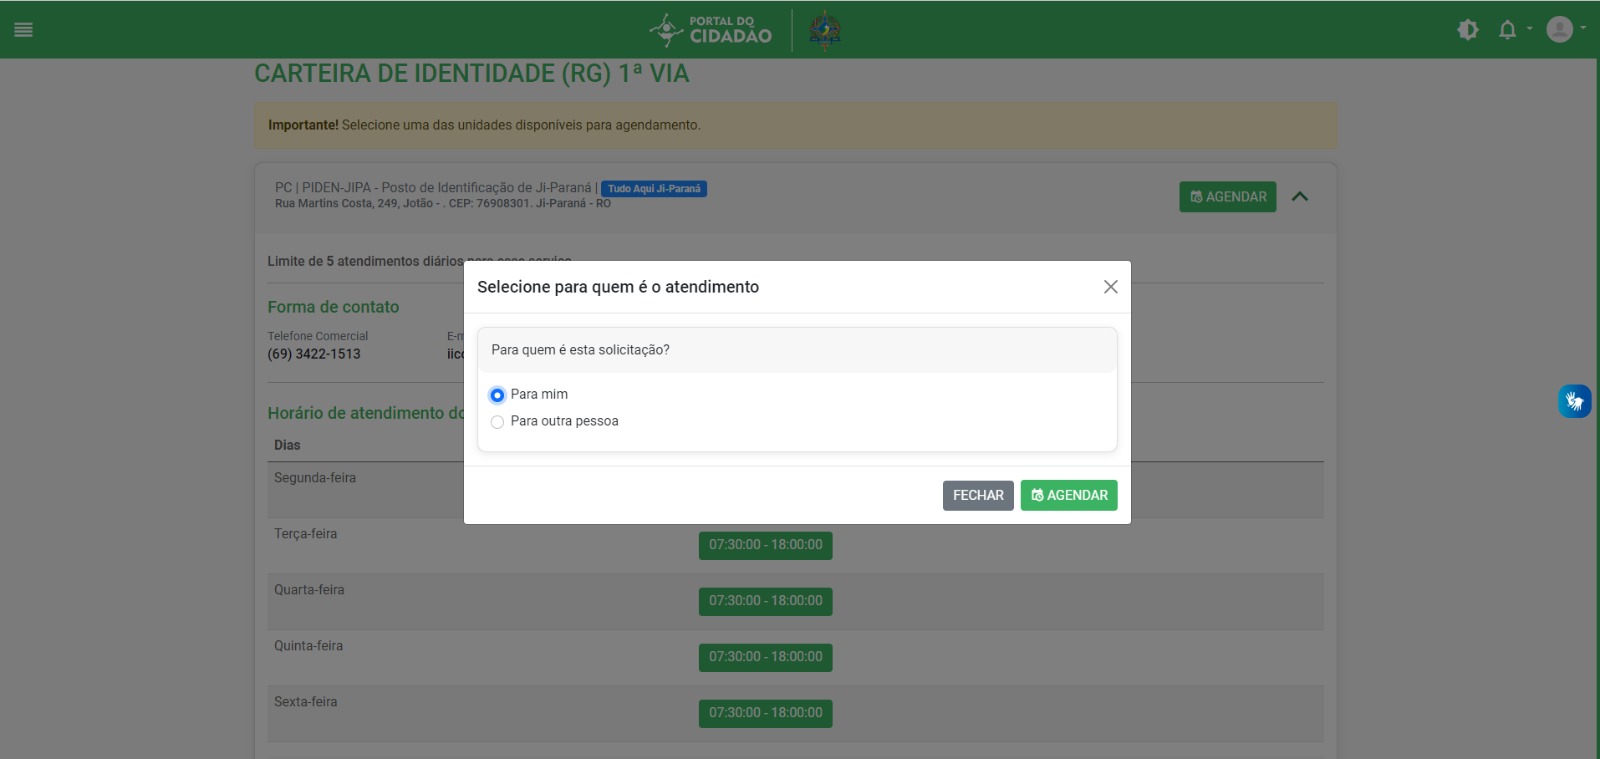The image size is (1600, 759).
Task: Click the state coat of arms emblem
Action: [x=824, y=30]
